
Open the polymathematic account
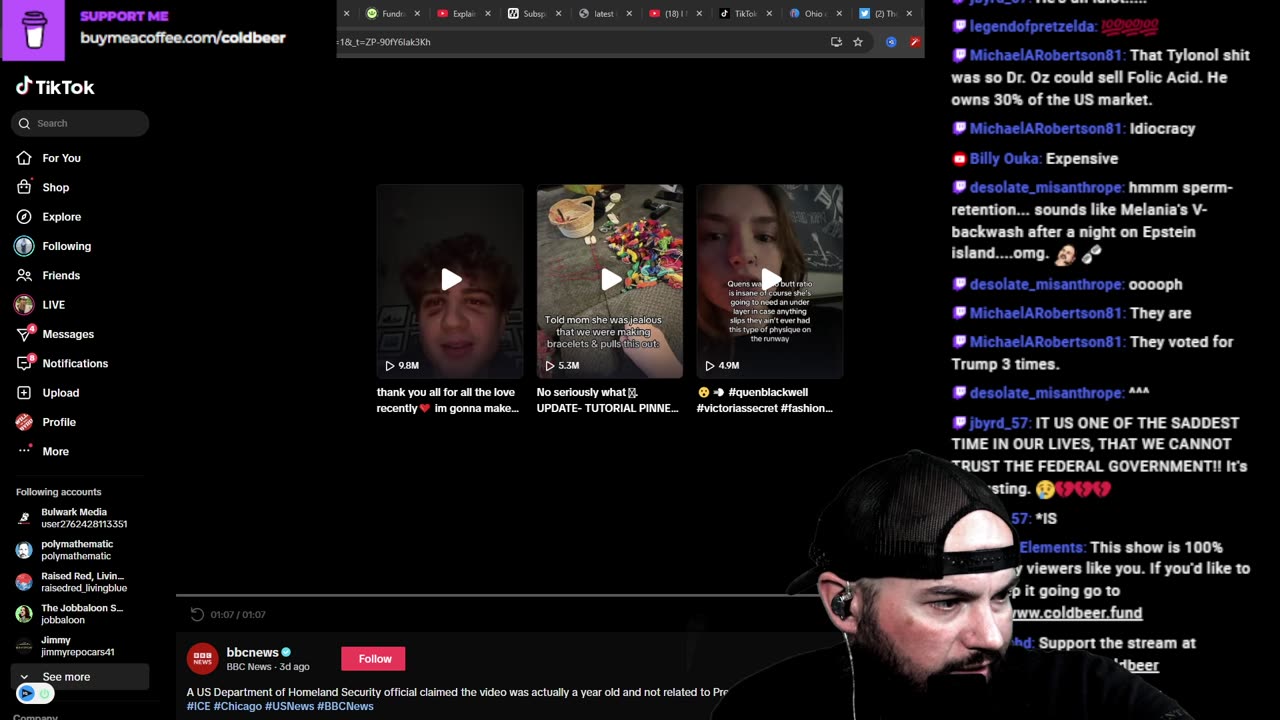66,550
